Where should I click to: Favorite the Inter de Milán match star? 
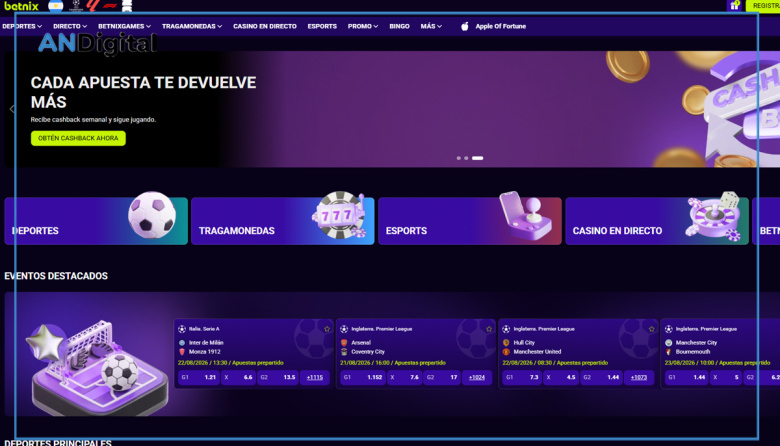(x=327, y=329)
